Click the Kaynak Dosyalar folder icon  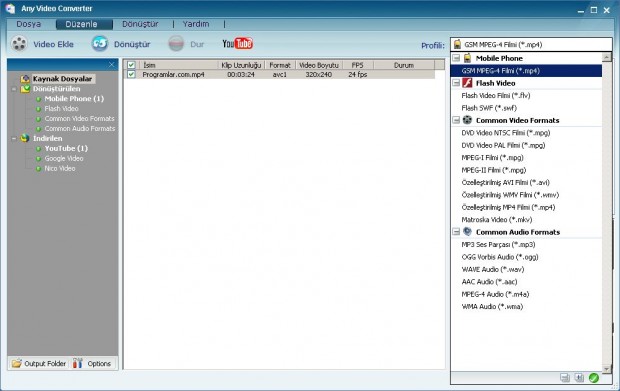click(x=25, y=79)
